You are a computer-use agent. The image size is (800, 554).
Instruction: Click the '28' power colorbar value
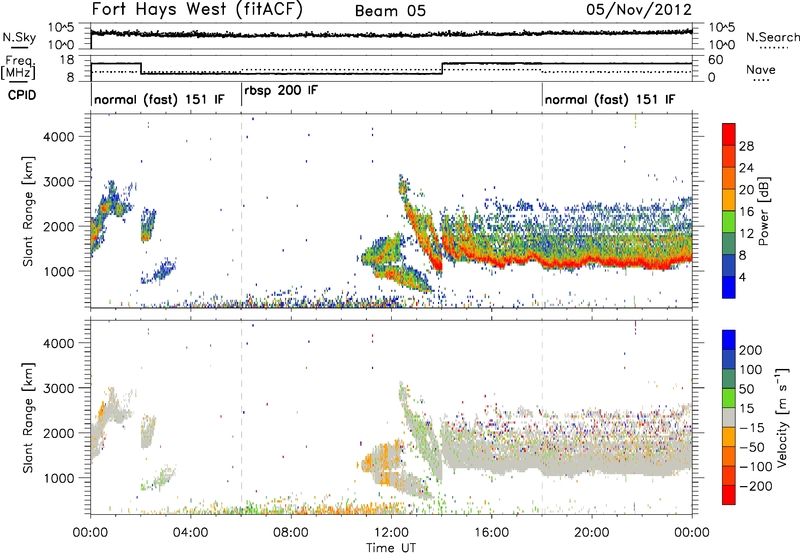[x=746, y=146]
